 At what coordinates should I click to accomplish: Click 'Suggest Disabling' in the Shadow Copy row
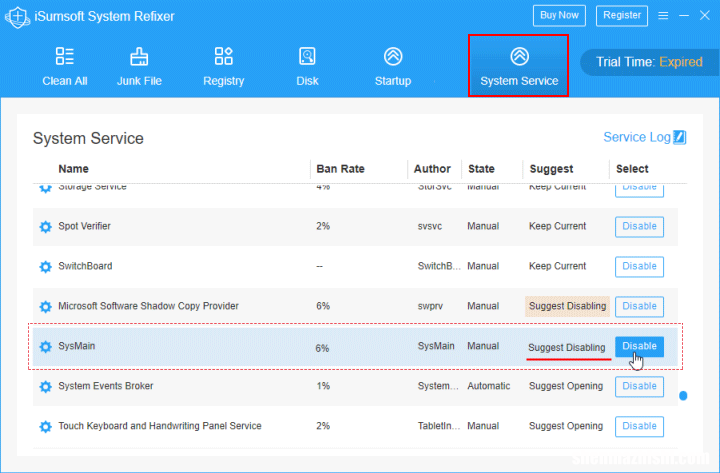(568, 306)
